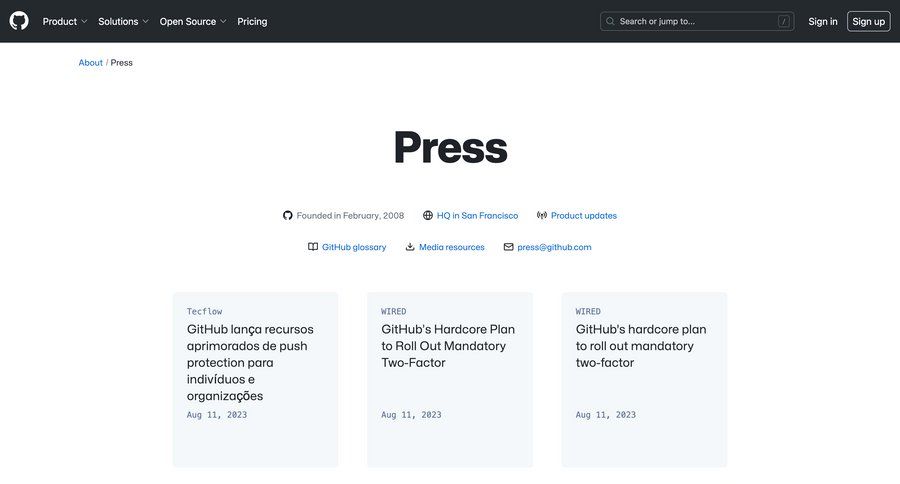Click the Press page heading
Image resolution: width=900 pixels, height=484 pixels.
451,148
